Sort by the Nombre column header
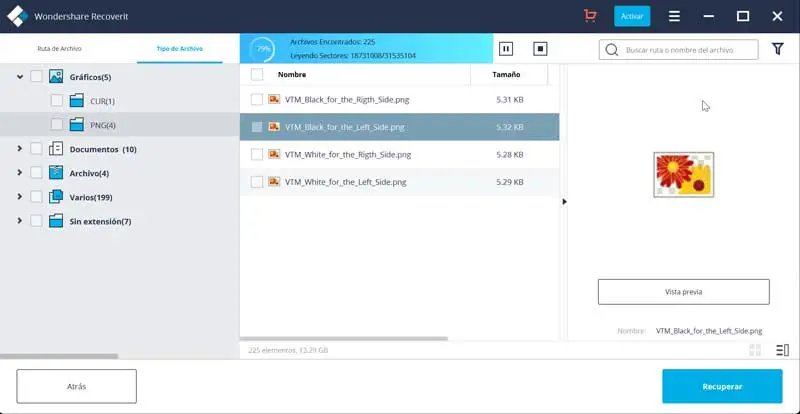This screenshot has width=800, height=414. pyautogui.click(x=292, y=75)
